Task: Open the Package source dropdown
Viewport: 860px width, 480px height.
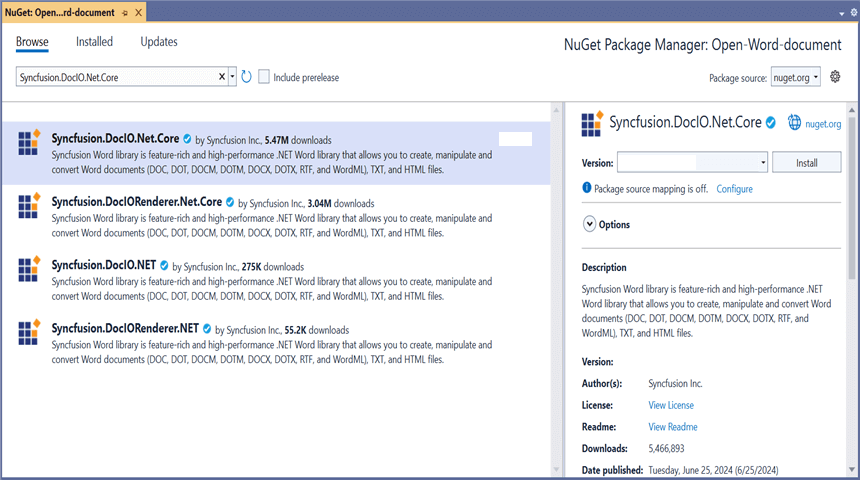Action: pyautogui.click(x=795, y=77)
